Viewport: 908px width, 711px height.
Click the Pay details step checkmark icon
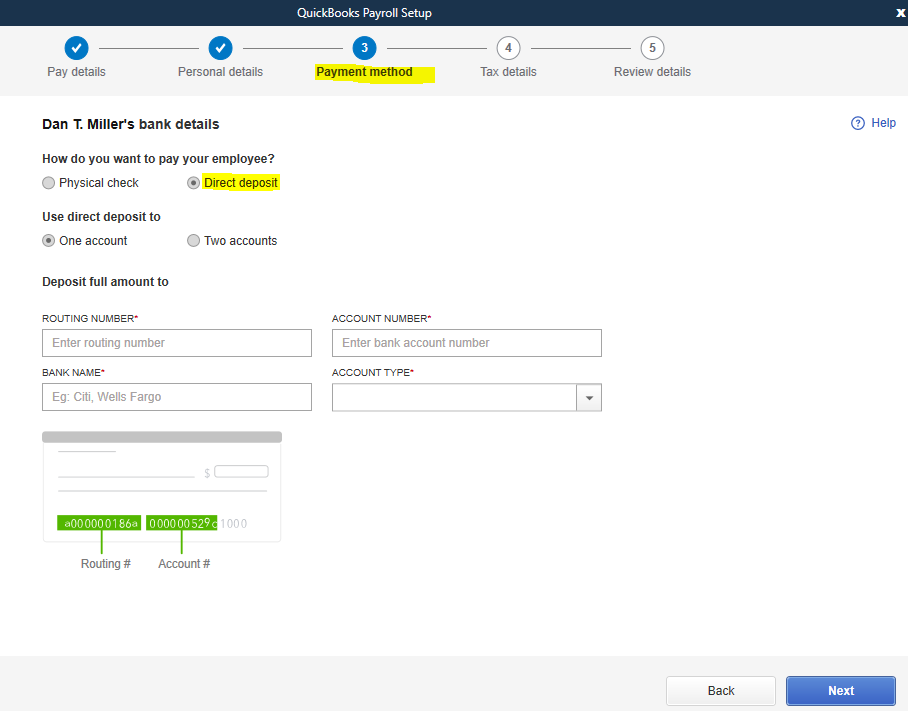point(76,48)
